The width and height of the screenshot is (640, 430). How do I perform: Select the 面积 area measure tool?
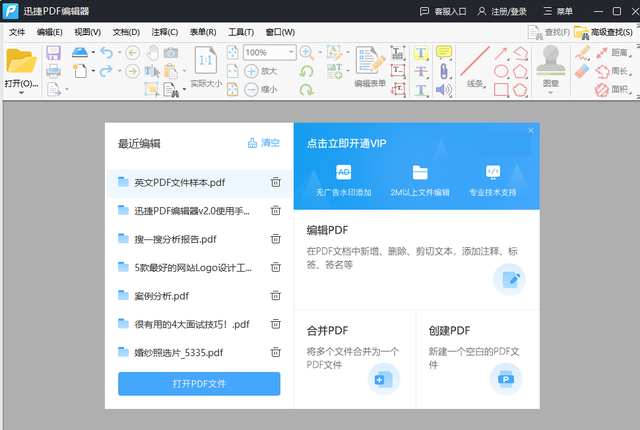pyautogui.click(x=611, y=89)
